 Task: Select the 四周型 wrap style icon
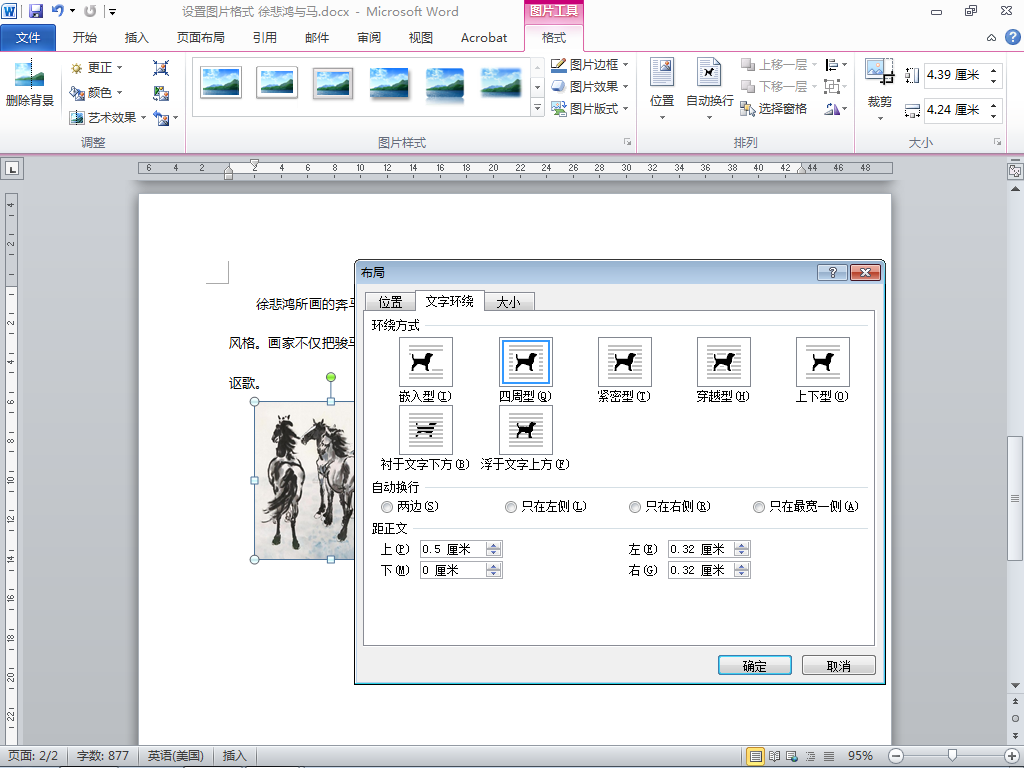point(526,362)
